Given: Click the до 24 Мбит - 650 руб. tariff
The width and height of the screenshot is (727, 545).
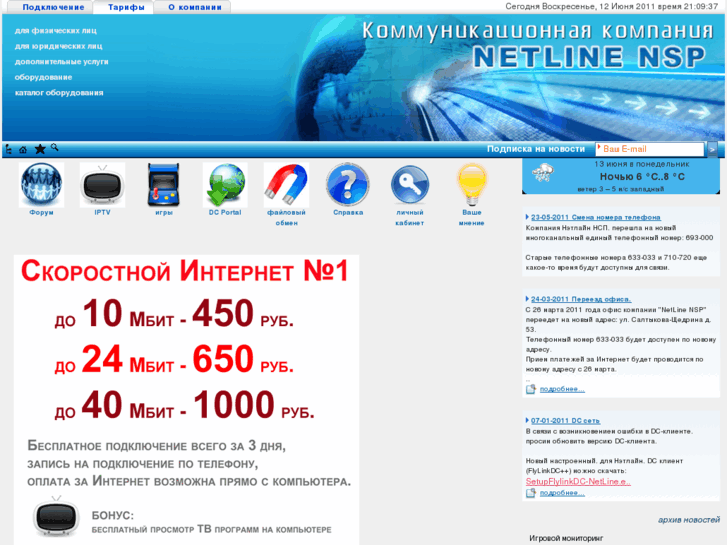Looking at the screenshot, I should pos(174,359).
